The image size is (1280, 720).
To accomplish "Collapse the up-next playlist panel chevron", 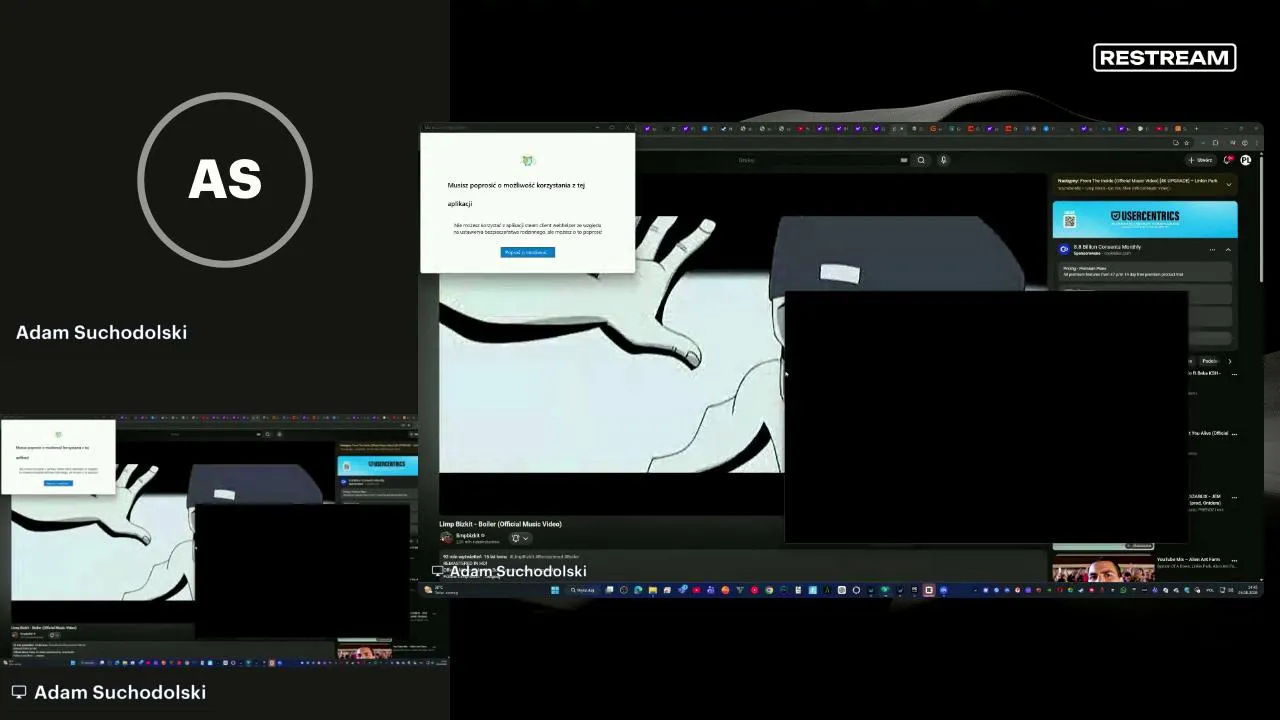I will point(1229,184).
